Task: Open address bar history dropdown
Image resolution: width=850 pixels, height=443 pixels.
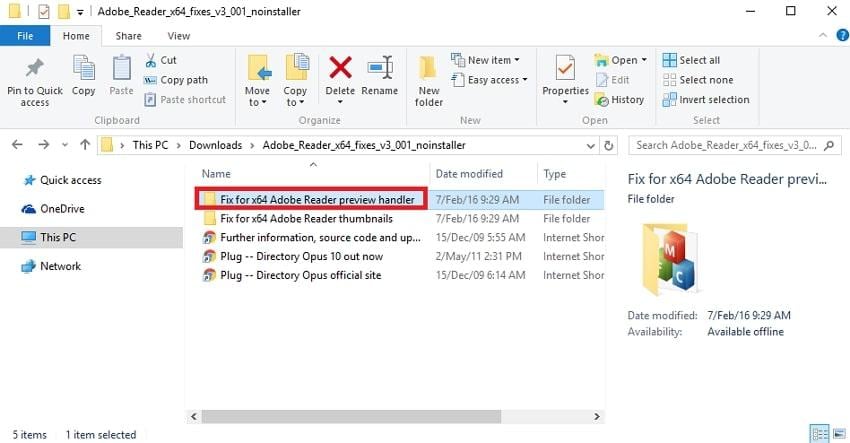Action: 591,145
